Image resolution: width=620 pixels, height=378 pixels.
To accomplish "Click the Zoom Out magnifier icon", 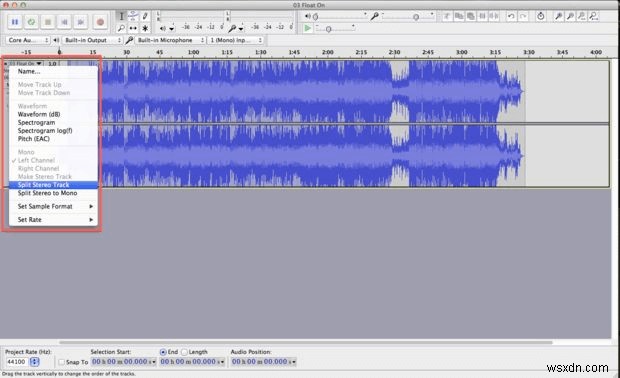I will [x=570, y=16].
